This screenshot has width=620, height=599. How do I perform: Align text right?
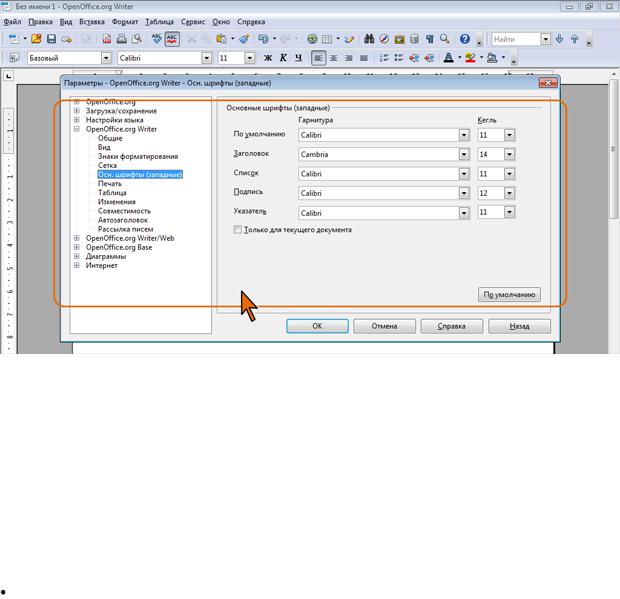[x=349, y=58]
